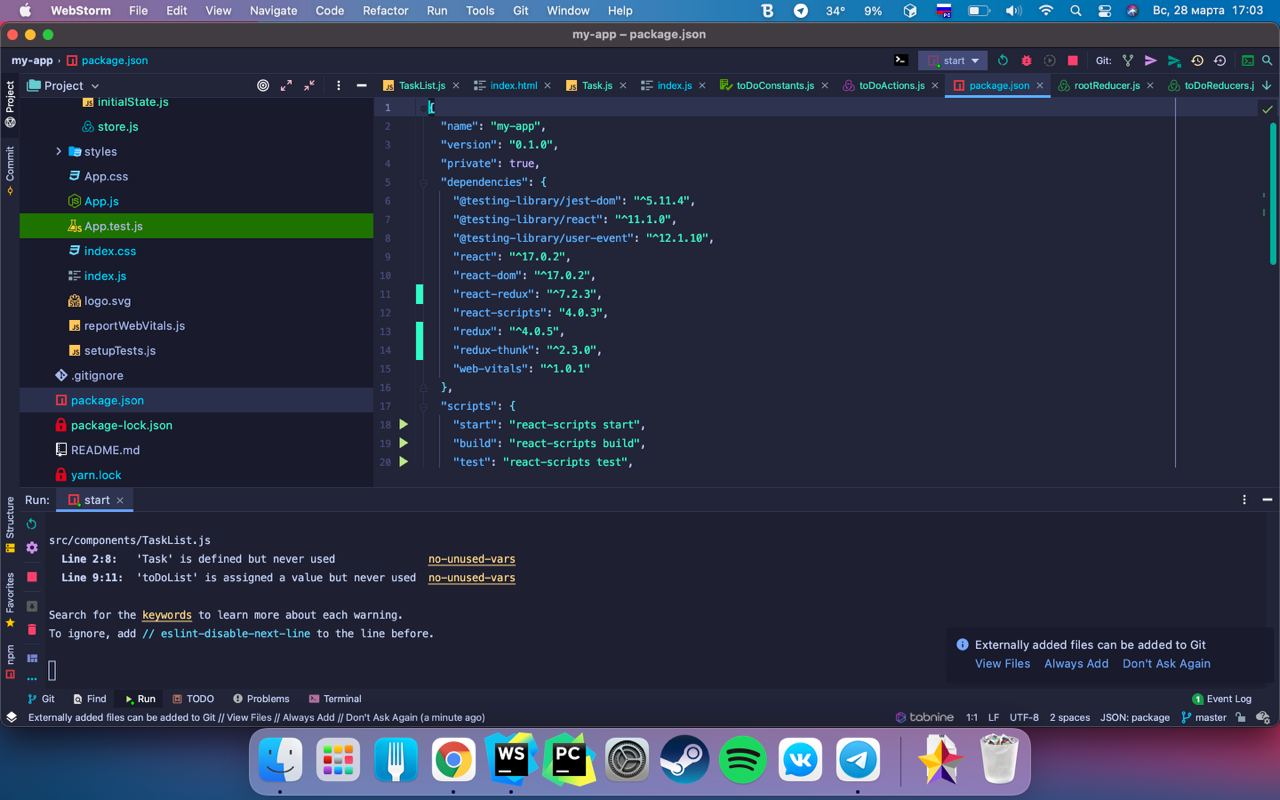1280x800 pixels.
Task: Open Project panel options via three dots
Action: coord(338,85)
